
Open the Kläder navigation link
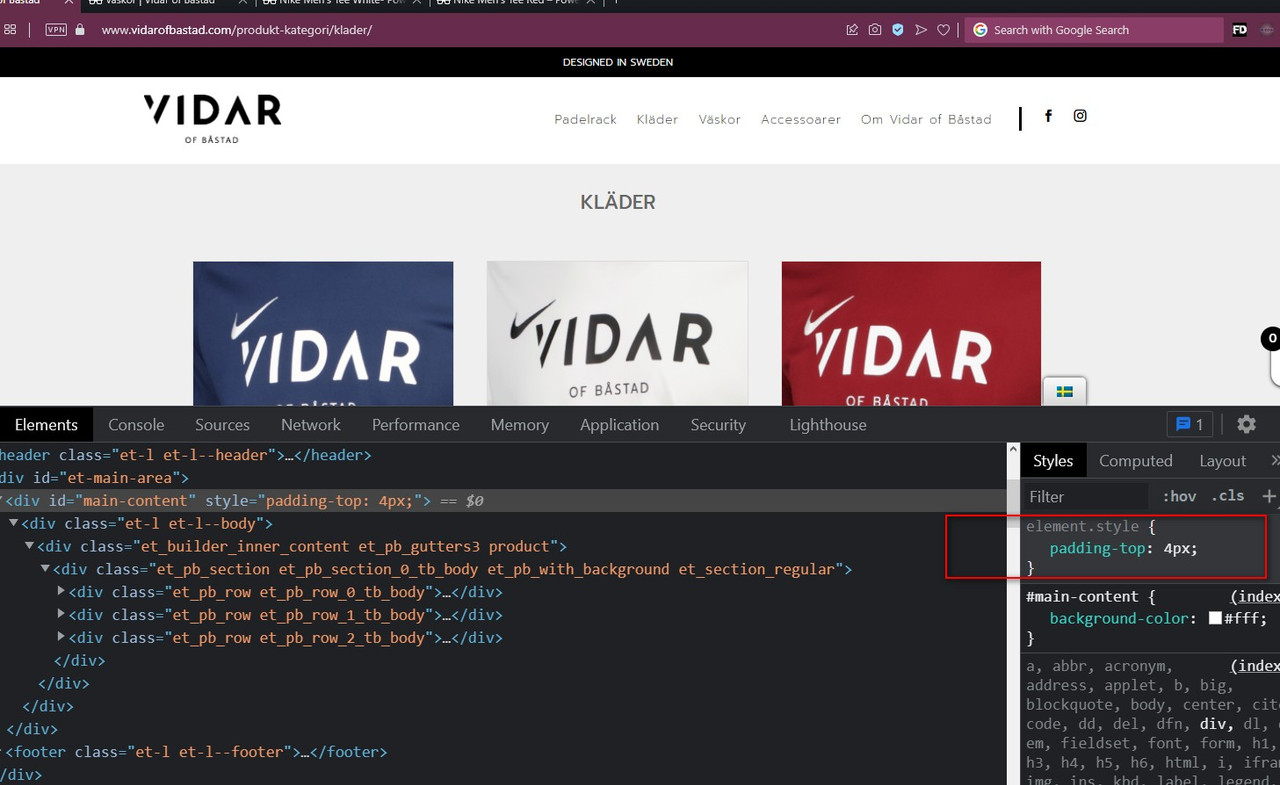coord(657,119)
